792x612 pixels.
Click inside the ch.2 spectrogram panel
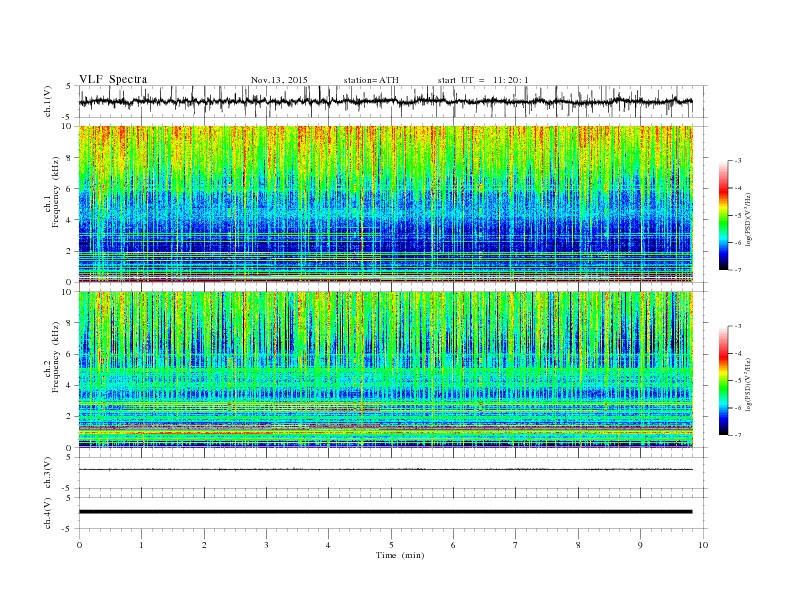click(x=386, y=369)
